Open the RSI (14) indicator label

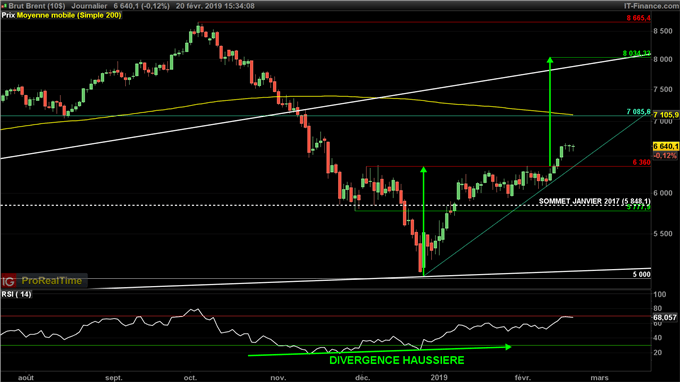[x=16, y=294]
